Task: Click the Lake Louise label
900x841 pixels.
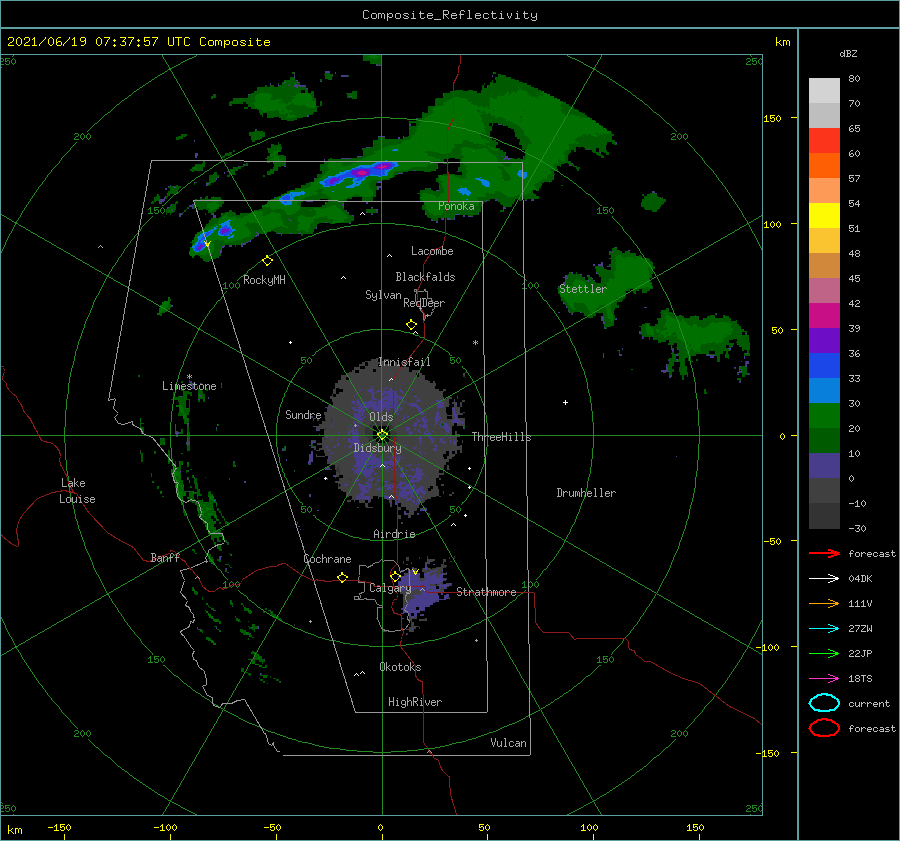Action: [x=77, y=491]
